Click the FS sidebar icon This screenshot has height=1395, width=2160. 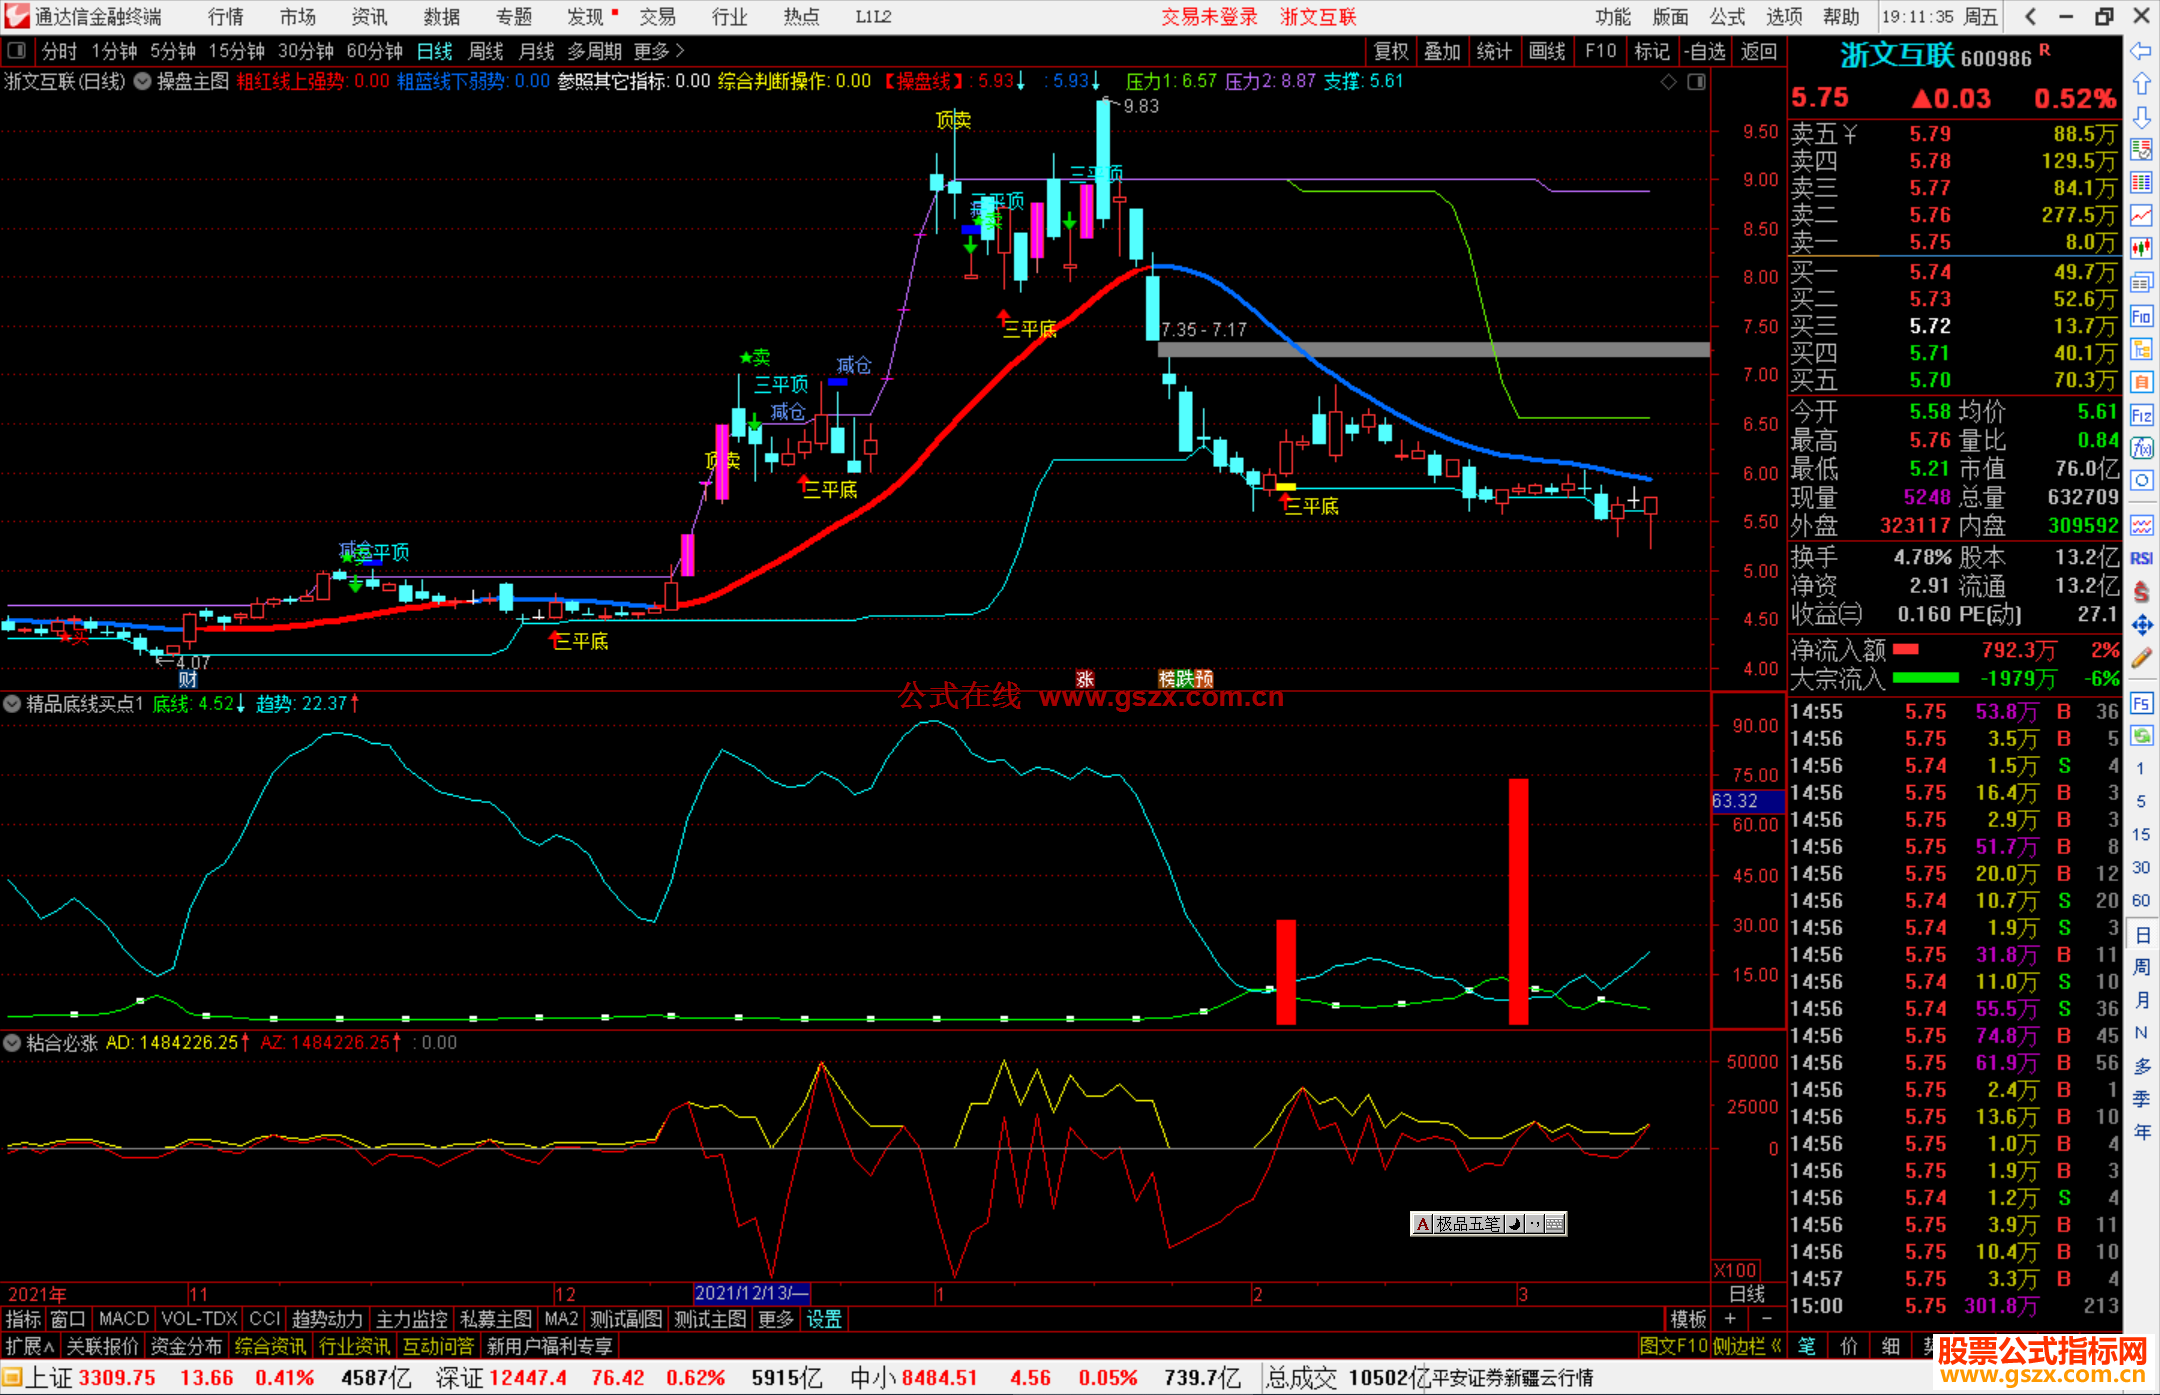[x=2141, y=703]
